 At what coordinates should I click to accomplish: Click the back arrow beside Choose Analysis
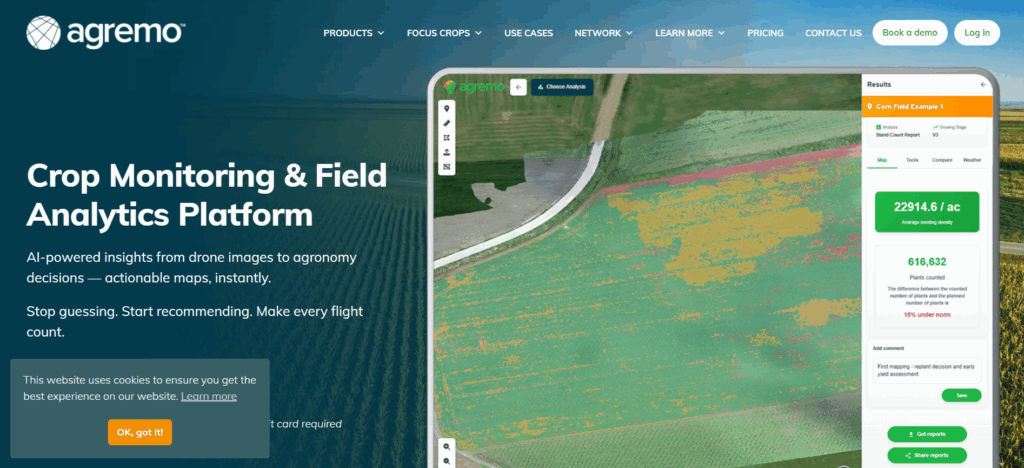tap(518, 87)
